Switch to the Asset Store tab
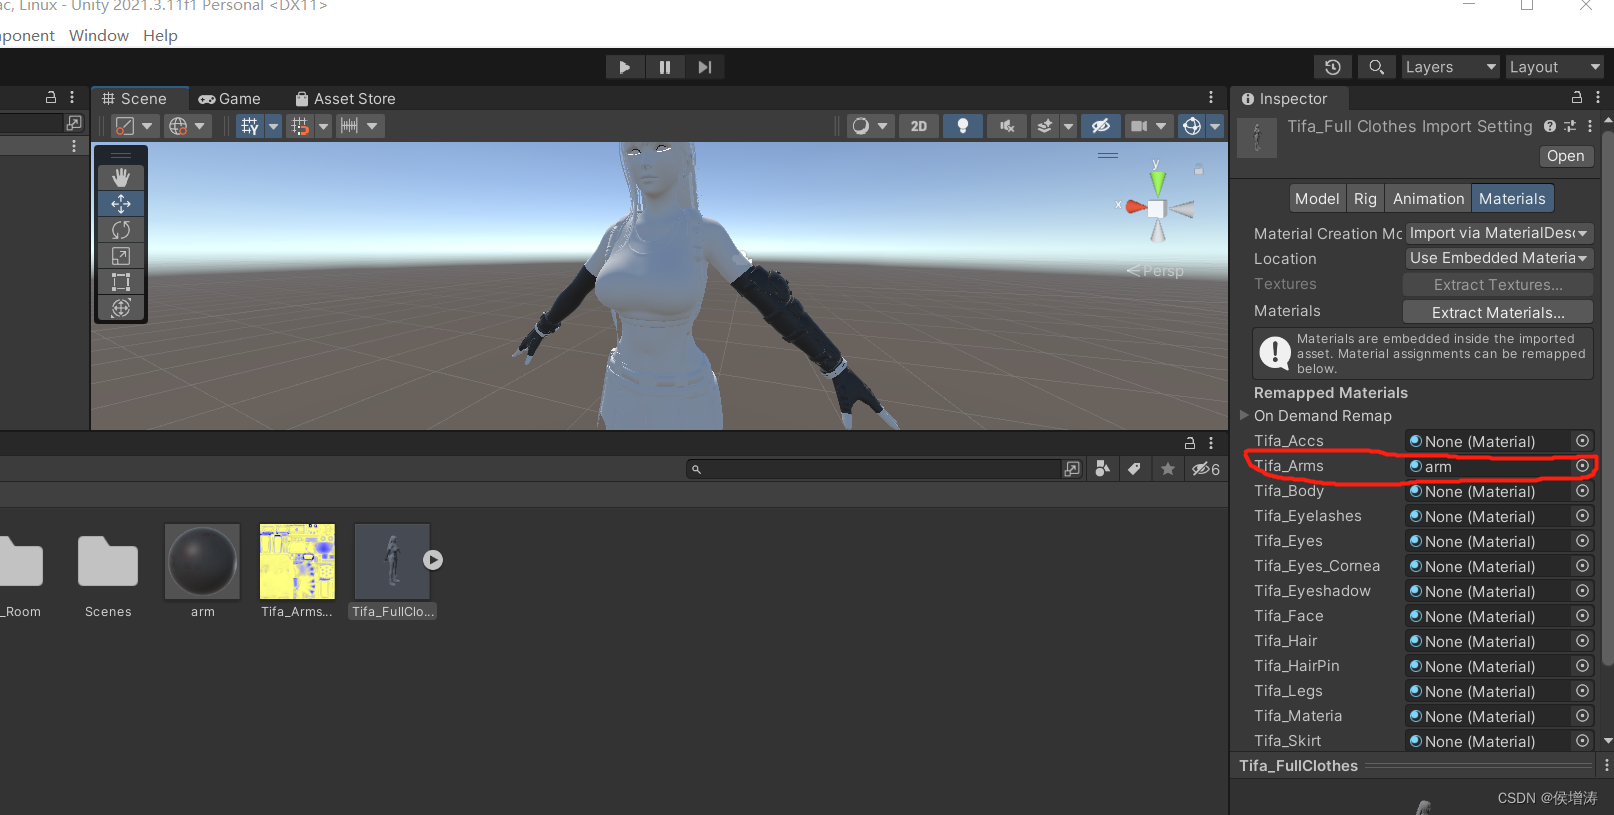 (346, 99)
